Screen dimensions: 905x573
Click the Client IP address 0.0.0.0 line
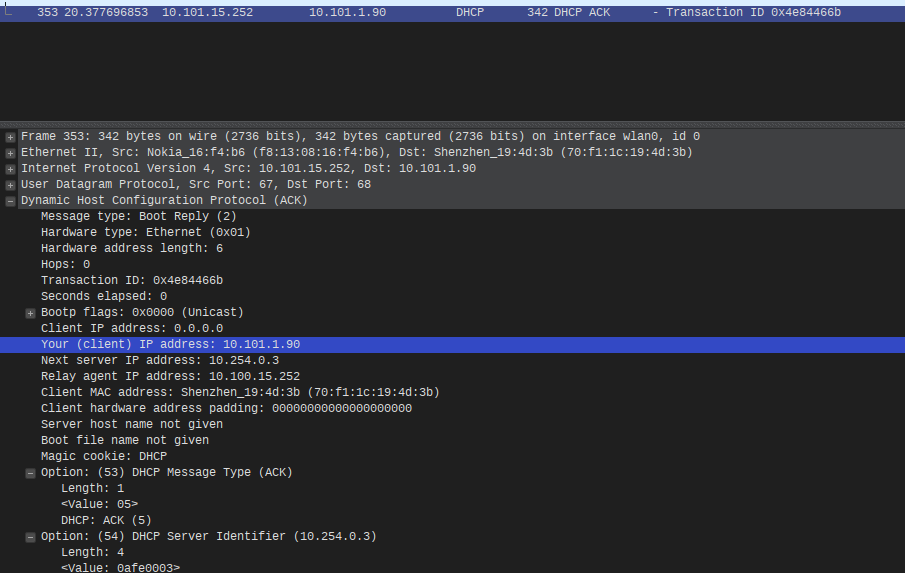131,329
